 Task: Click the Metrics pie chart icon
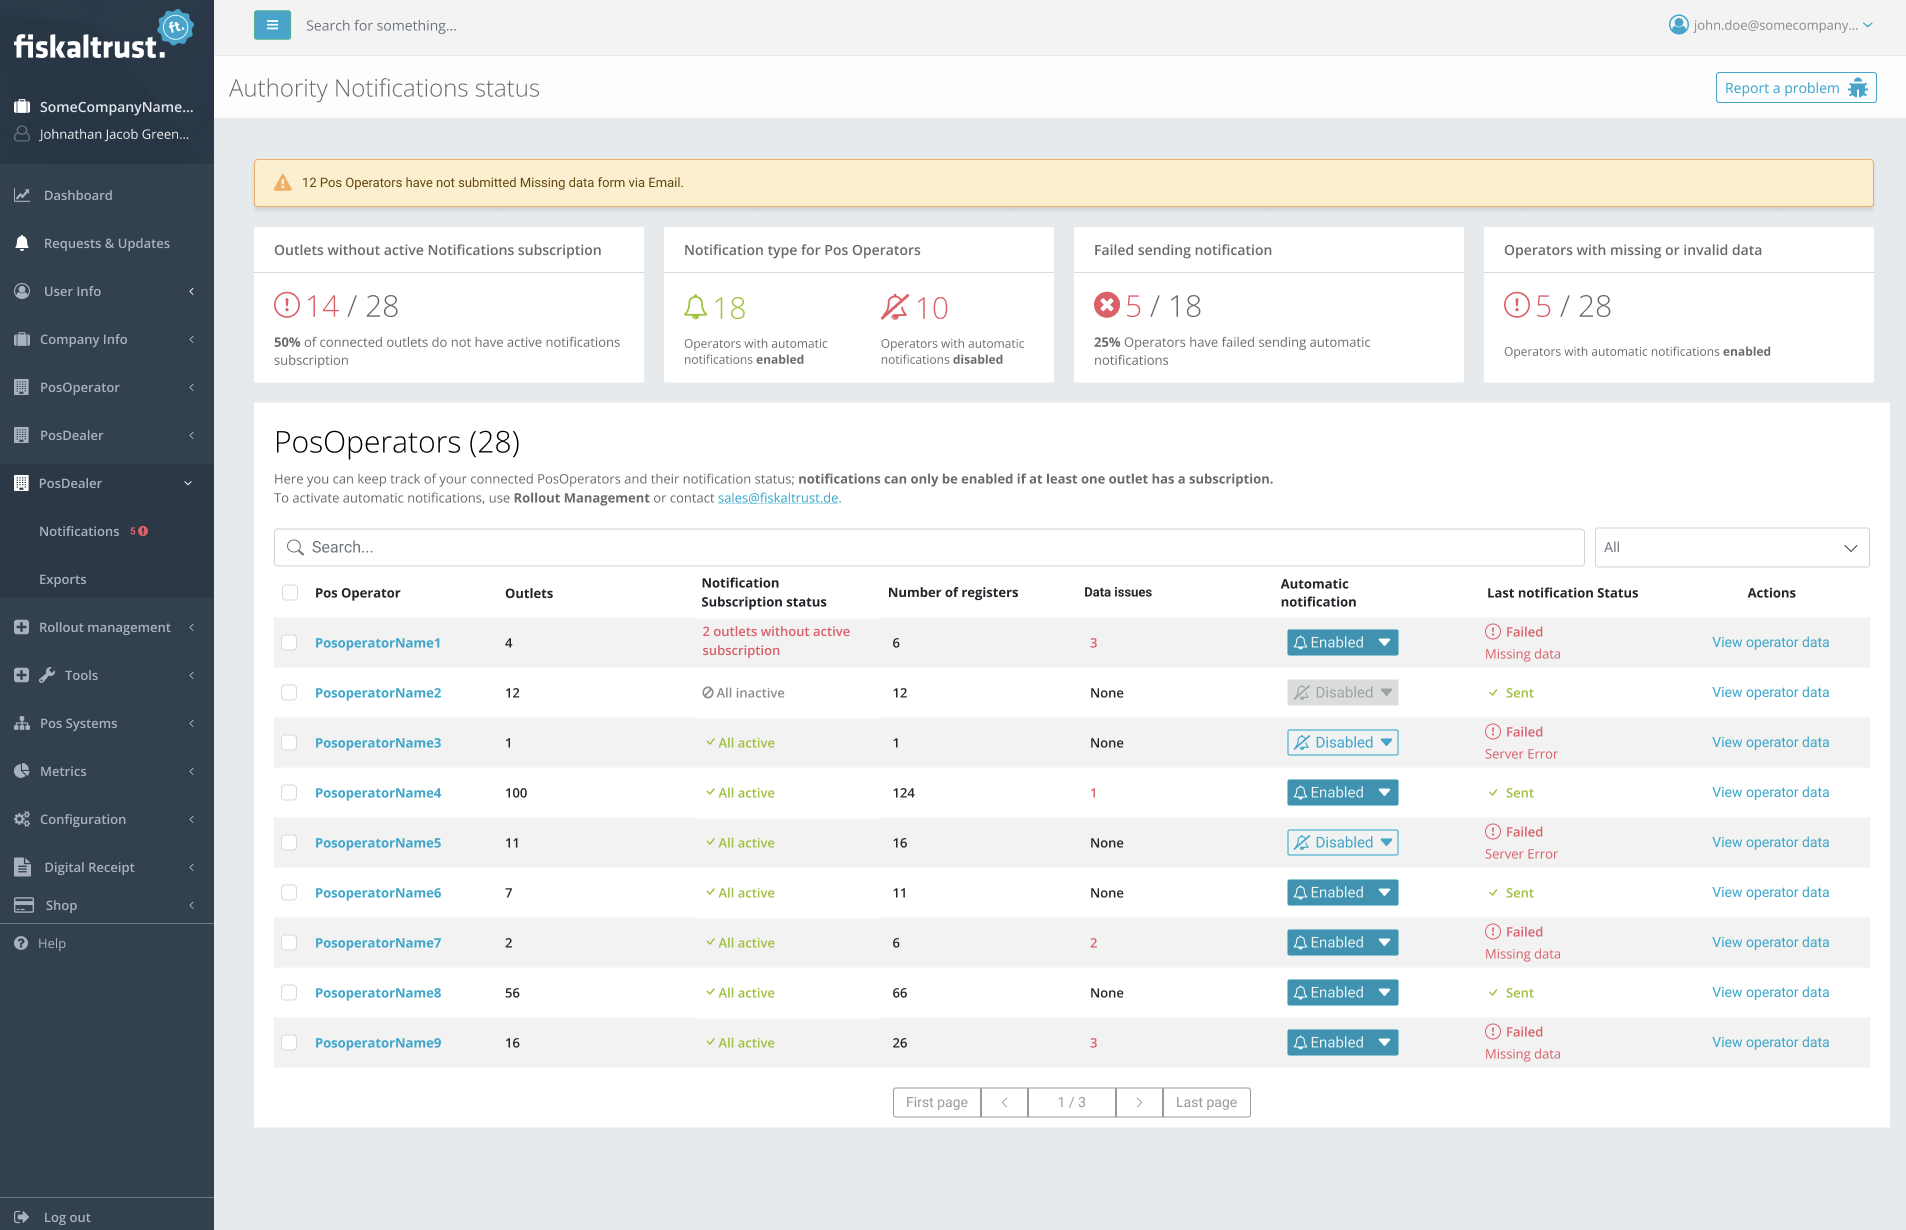(22, 771)
